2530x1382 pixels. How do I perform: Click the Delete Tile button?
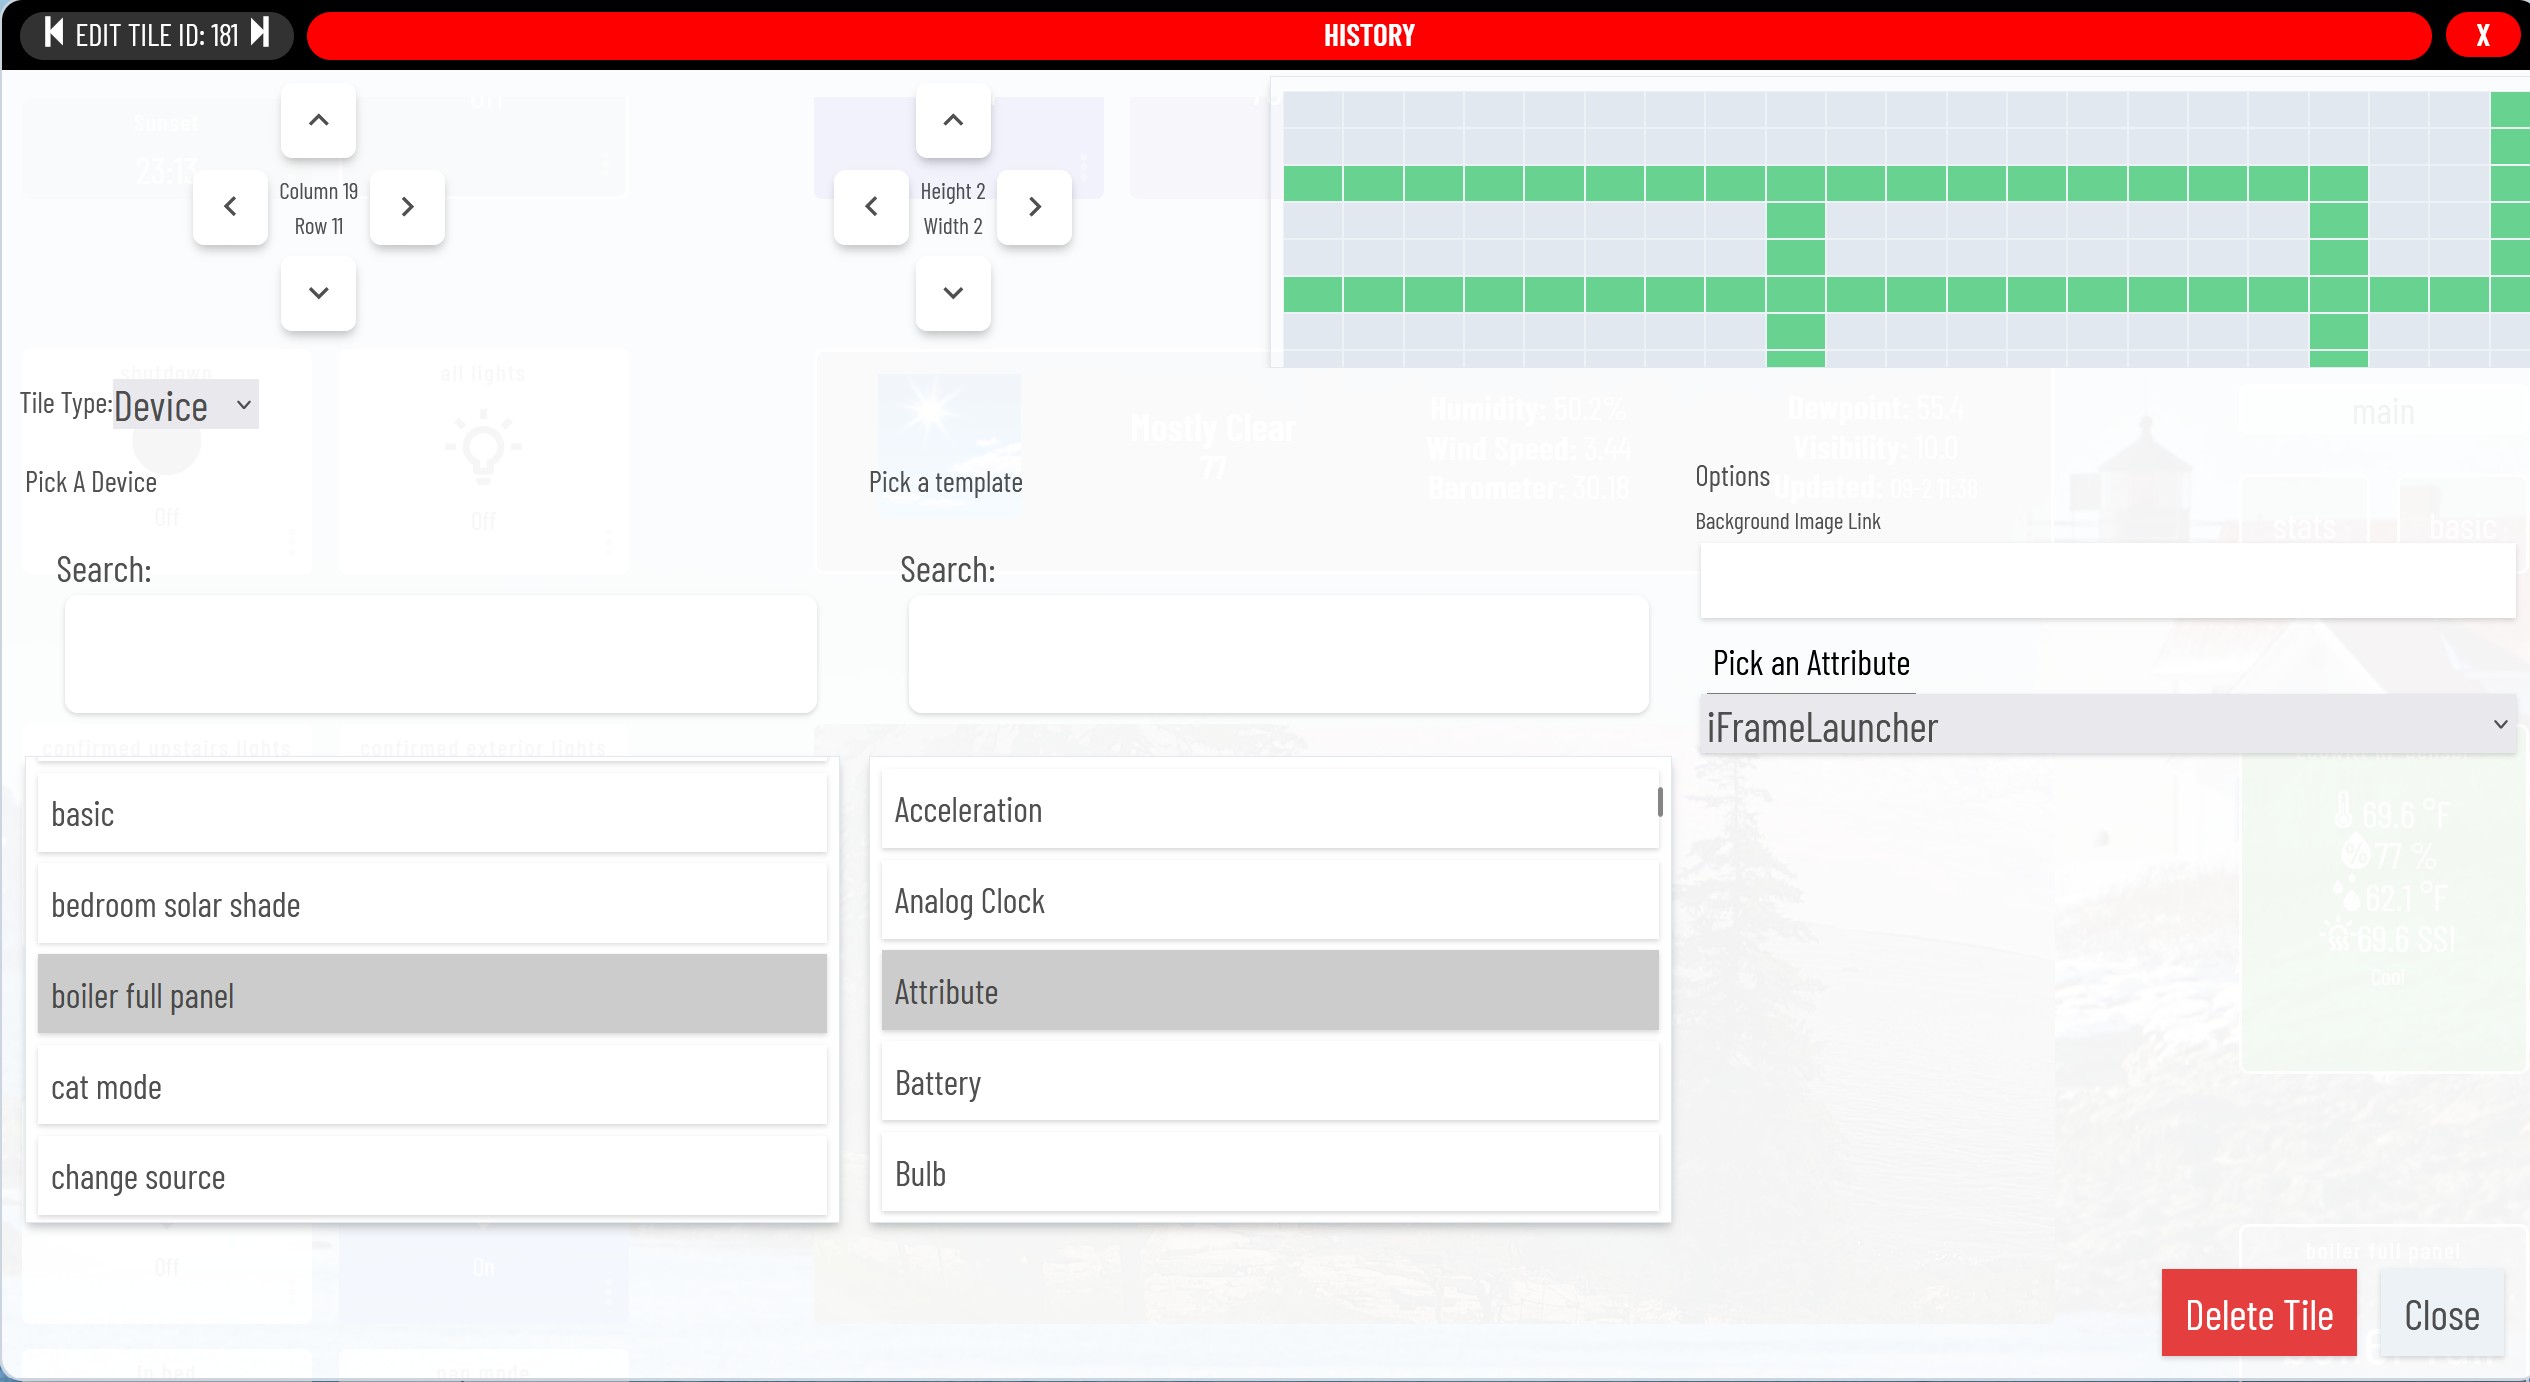pyautogui.click(x=2258, y=1314)
